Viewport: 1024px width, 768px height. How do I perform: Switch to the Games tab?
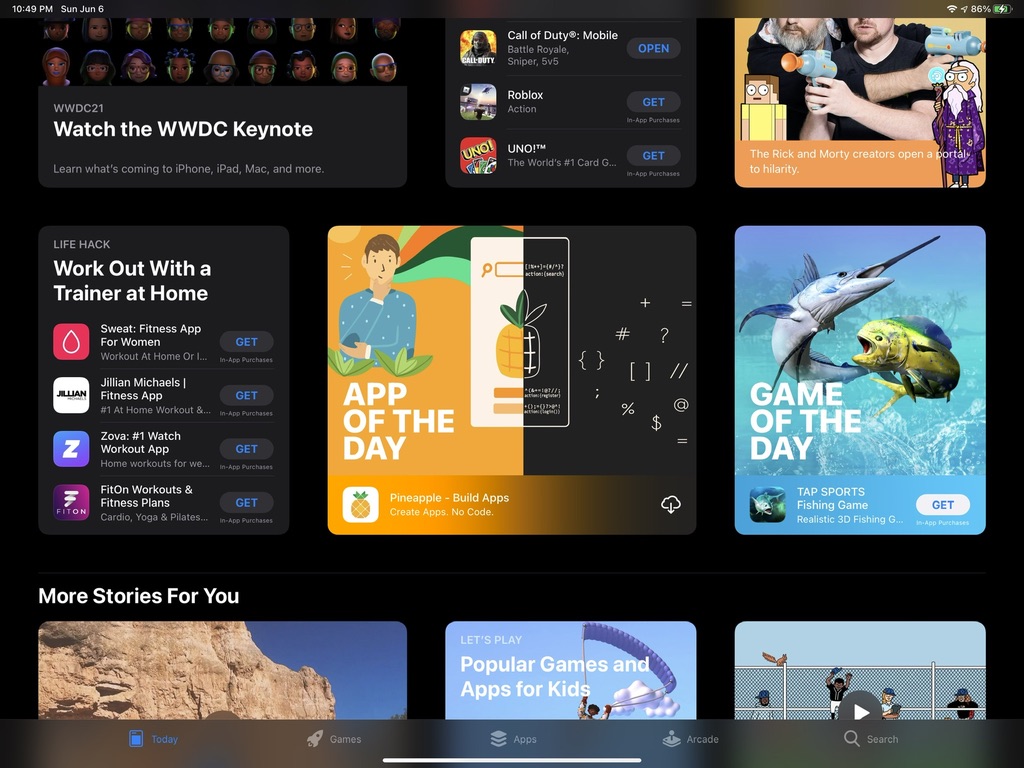(334, 739)
